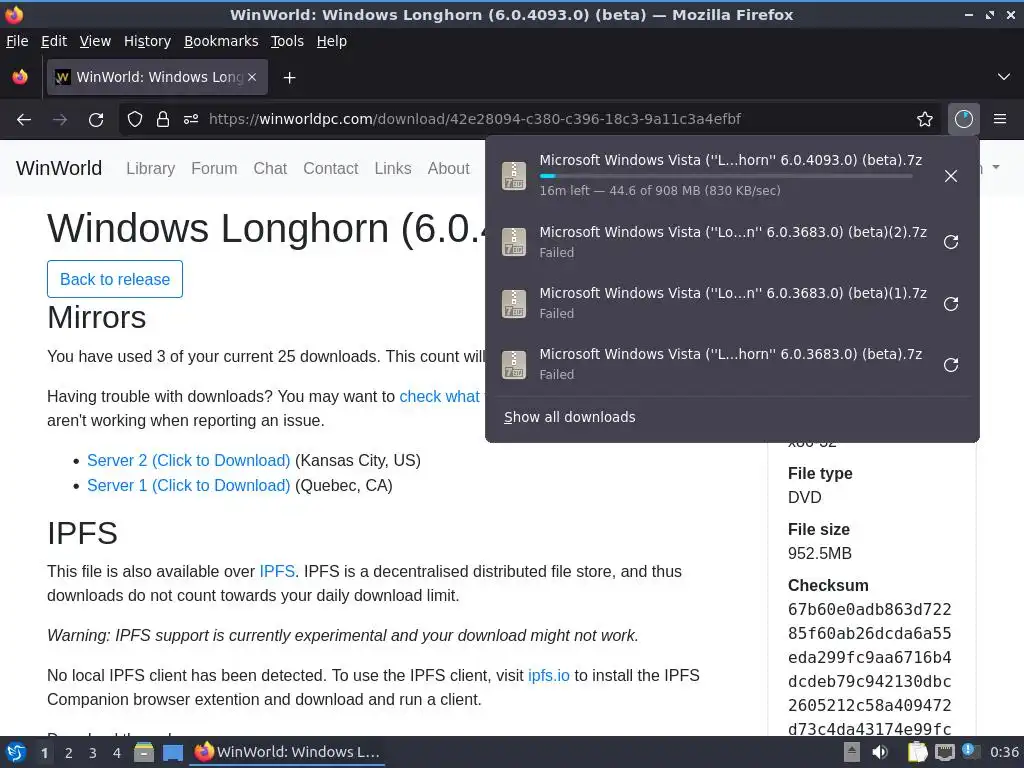Retry the 6.0.3683.0 (beta)(2).7z download

click(x=951, y=242)
